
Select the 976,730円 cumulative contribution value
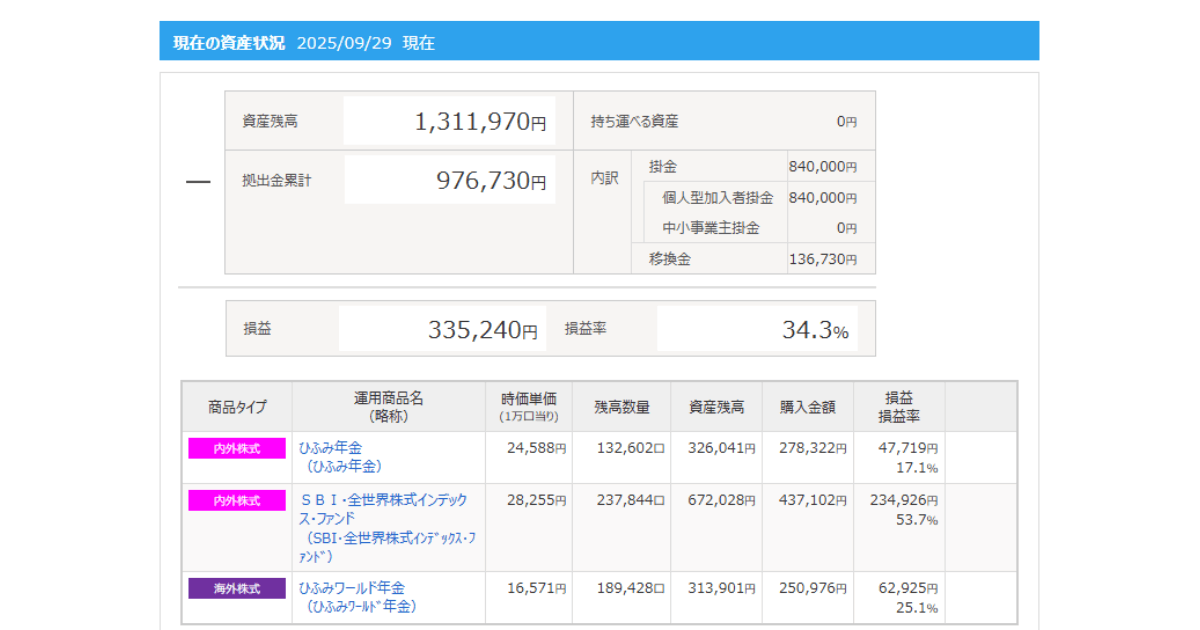[x=490, y=181]
